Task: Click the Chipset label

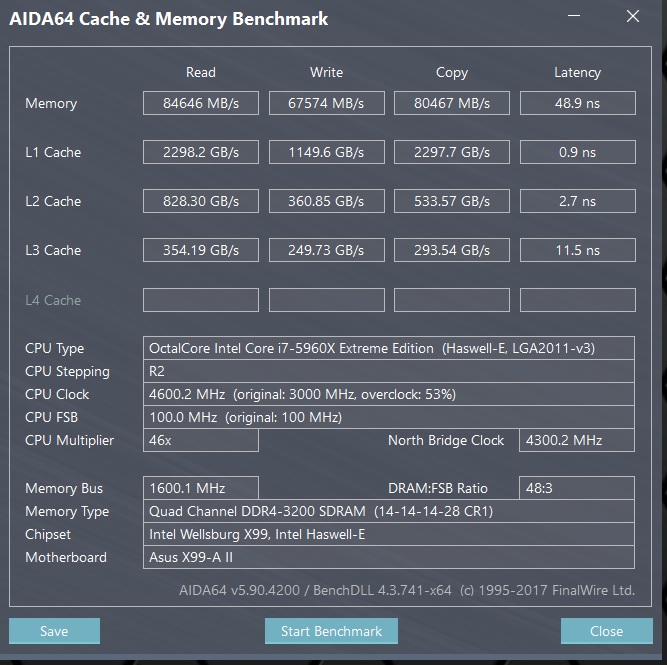Action: pyautogui.click(x=48, y=534)
